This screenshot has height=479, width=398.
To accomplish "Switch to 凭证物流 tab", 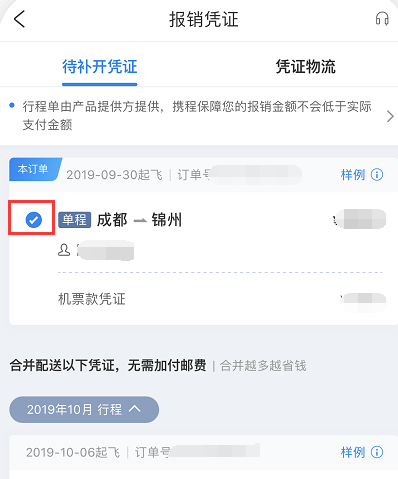I will [x=305, y=67].
